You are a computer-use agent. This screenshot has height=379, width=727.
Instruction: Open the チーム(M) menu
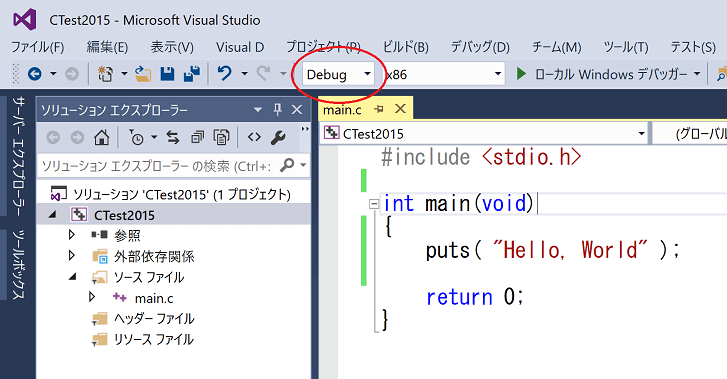point(556,47)
